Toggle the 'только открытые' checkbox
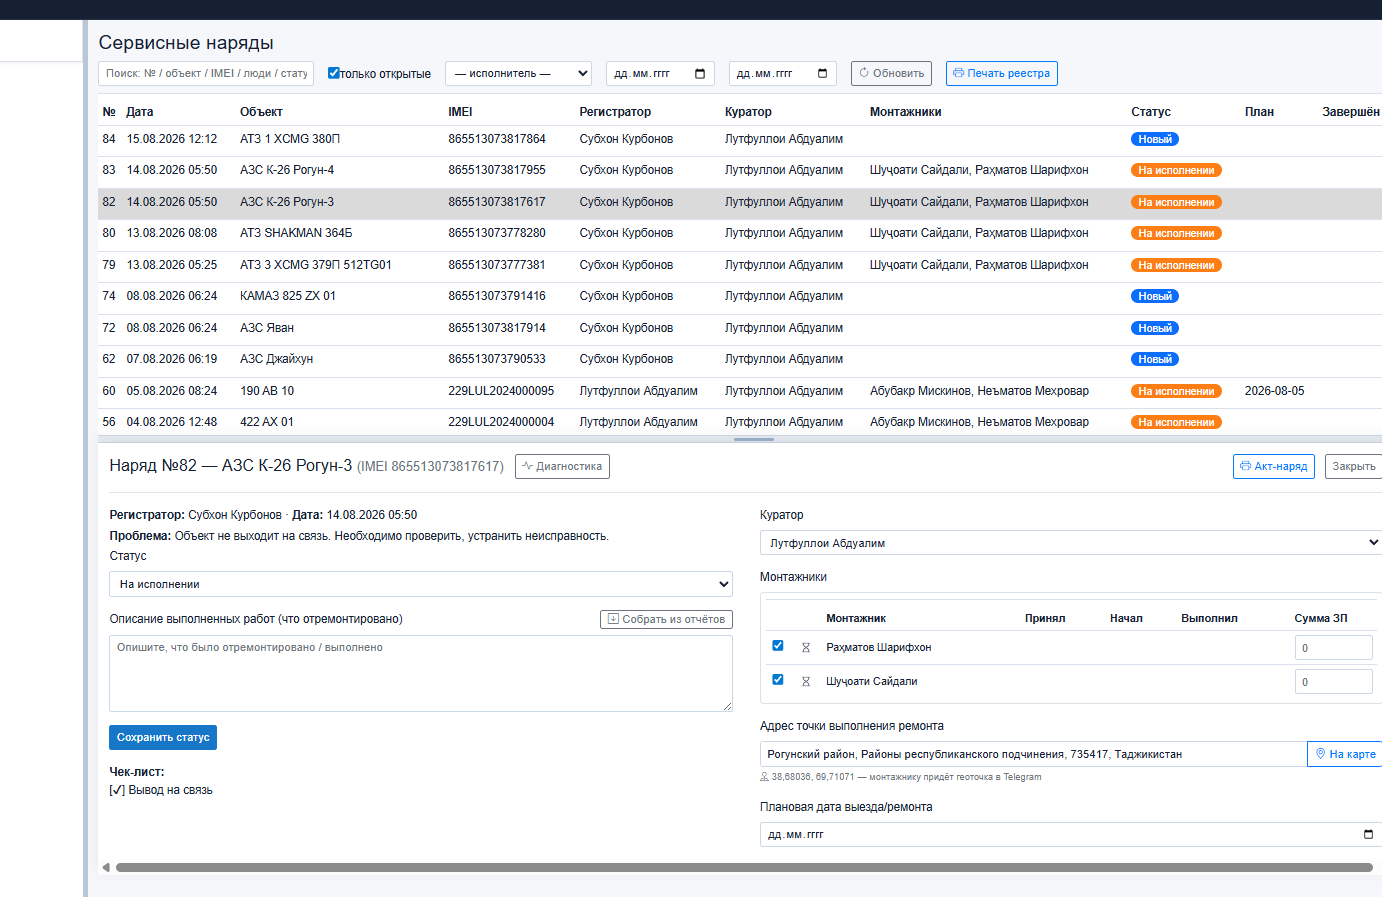The height and width of the screenshot is (897, 1382). click(334, 73)
